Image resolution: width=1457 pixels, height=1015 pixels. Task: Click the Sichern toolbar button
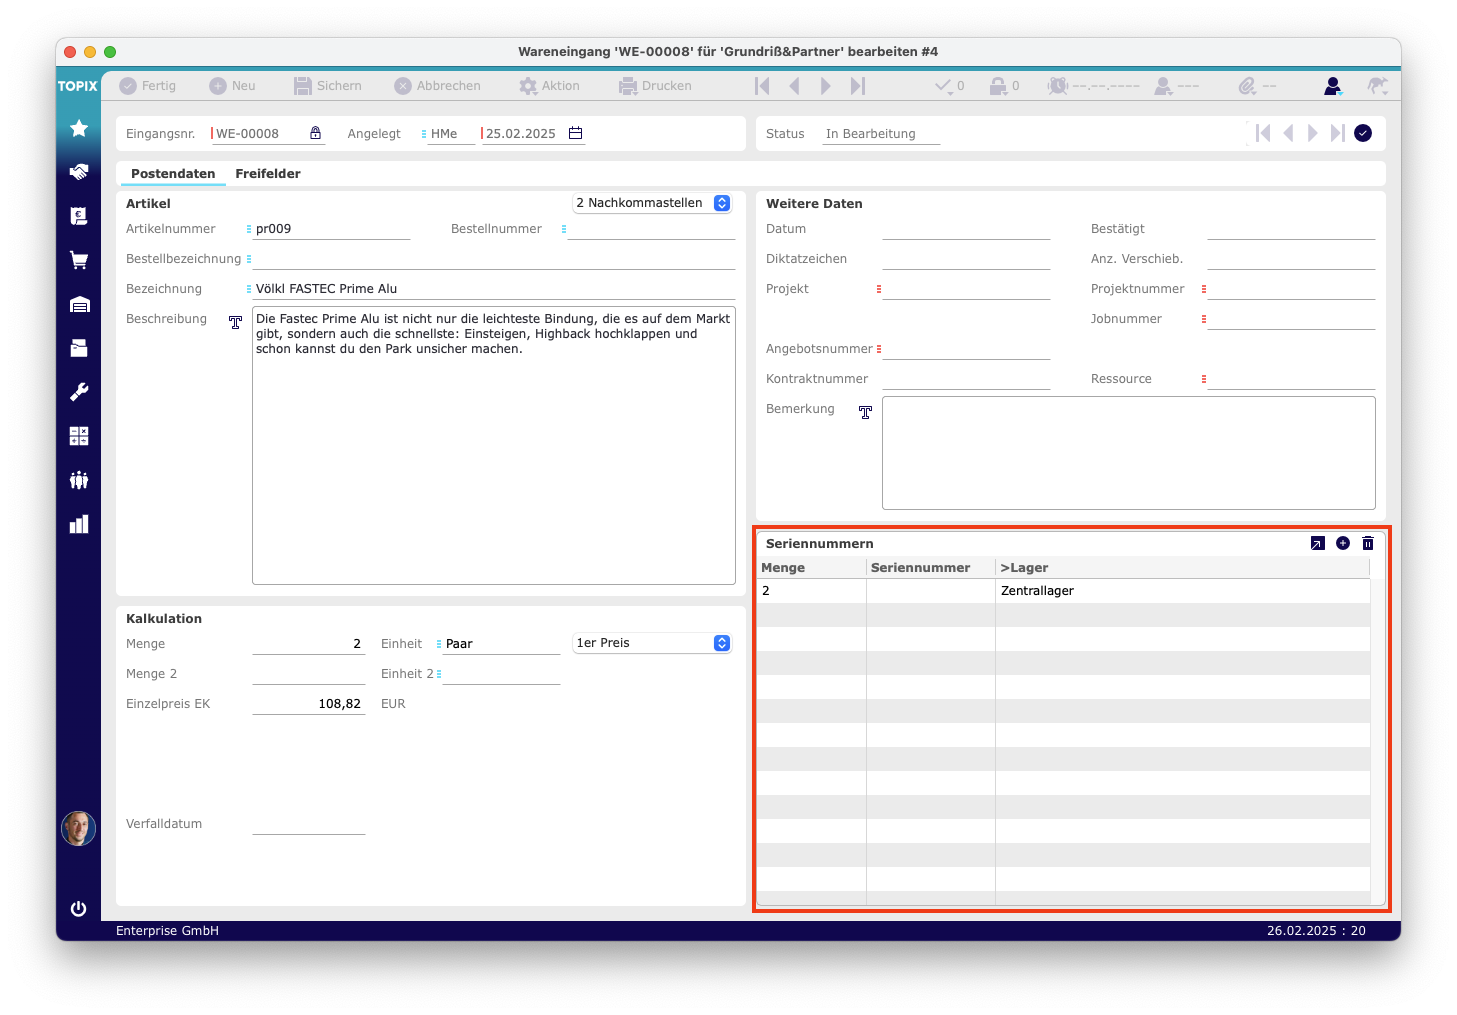[328, 86]
